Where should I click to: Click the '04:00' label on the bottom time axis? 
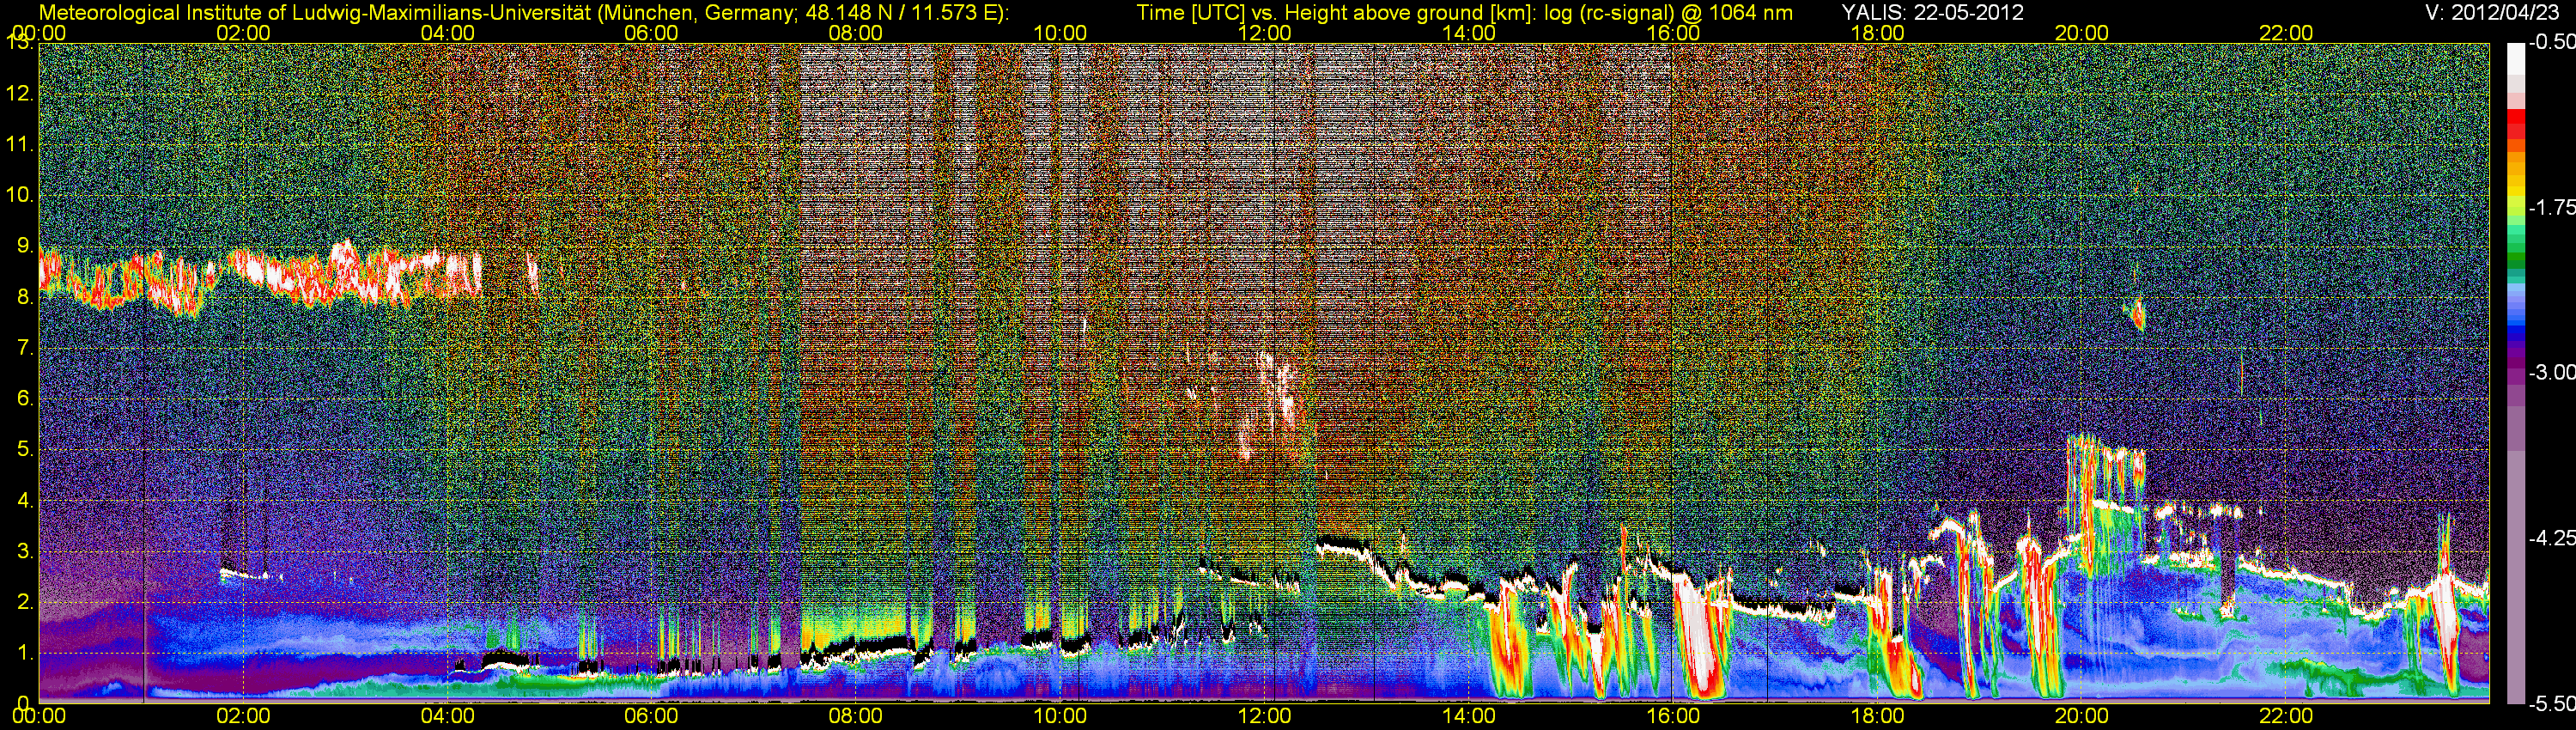click(447, 716)
